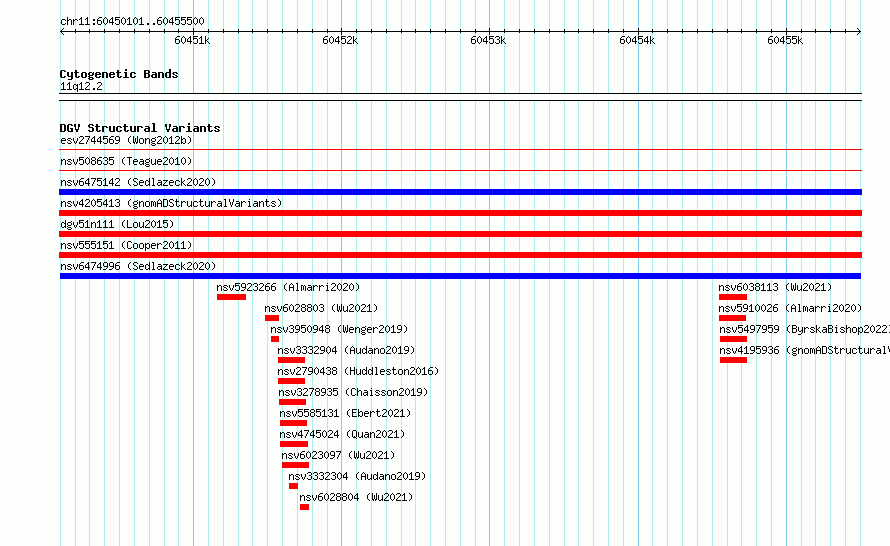Select small red bar under nsv6028804
This screenshot has height=546, width=890.
tap(305, 507)
